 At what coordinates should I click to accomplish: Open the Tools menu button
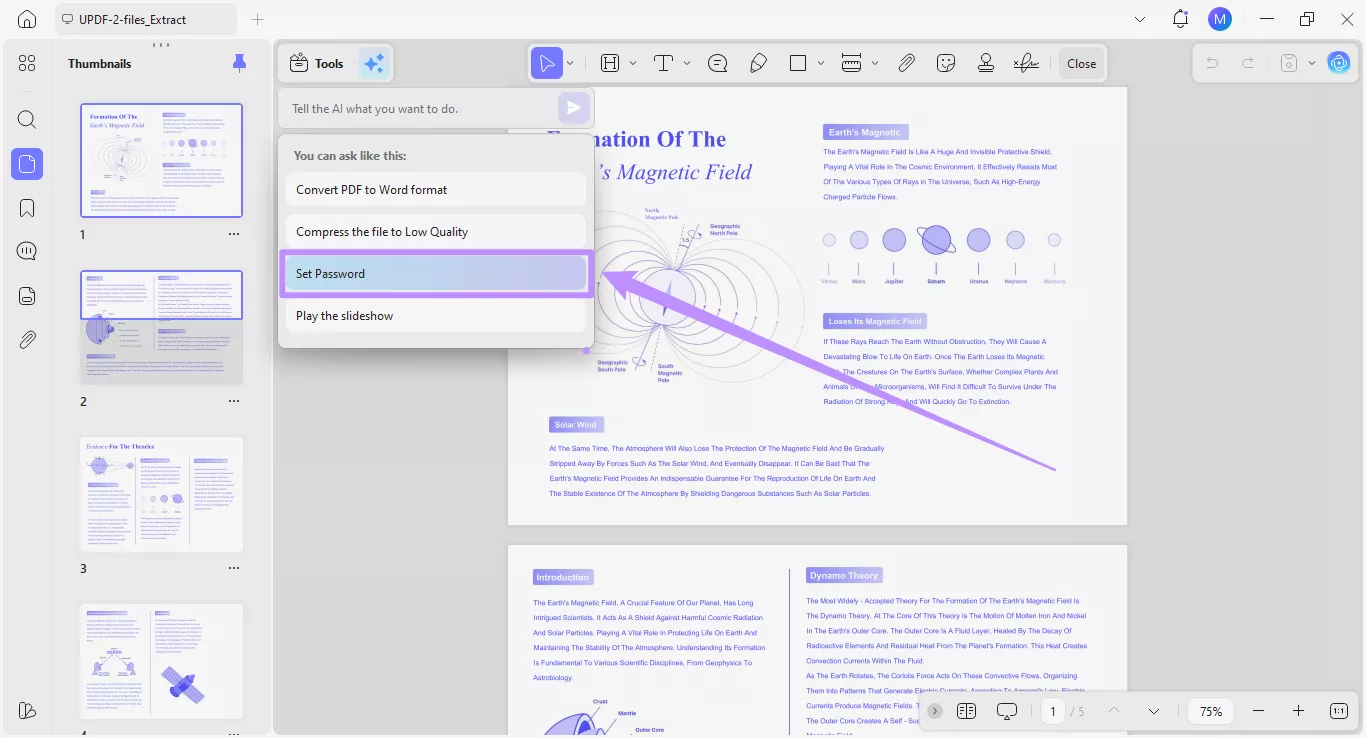pyautogui.click(x=316, y=63)
